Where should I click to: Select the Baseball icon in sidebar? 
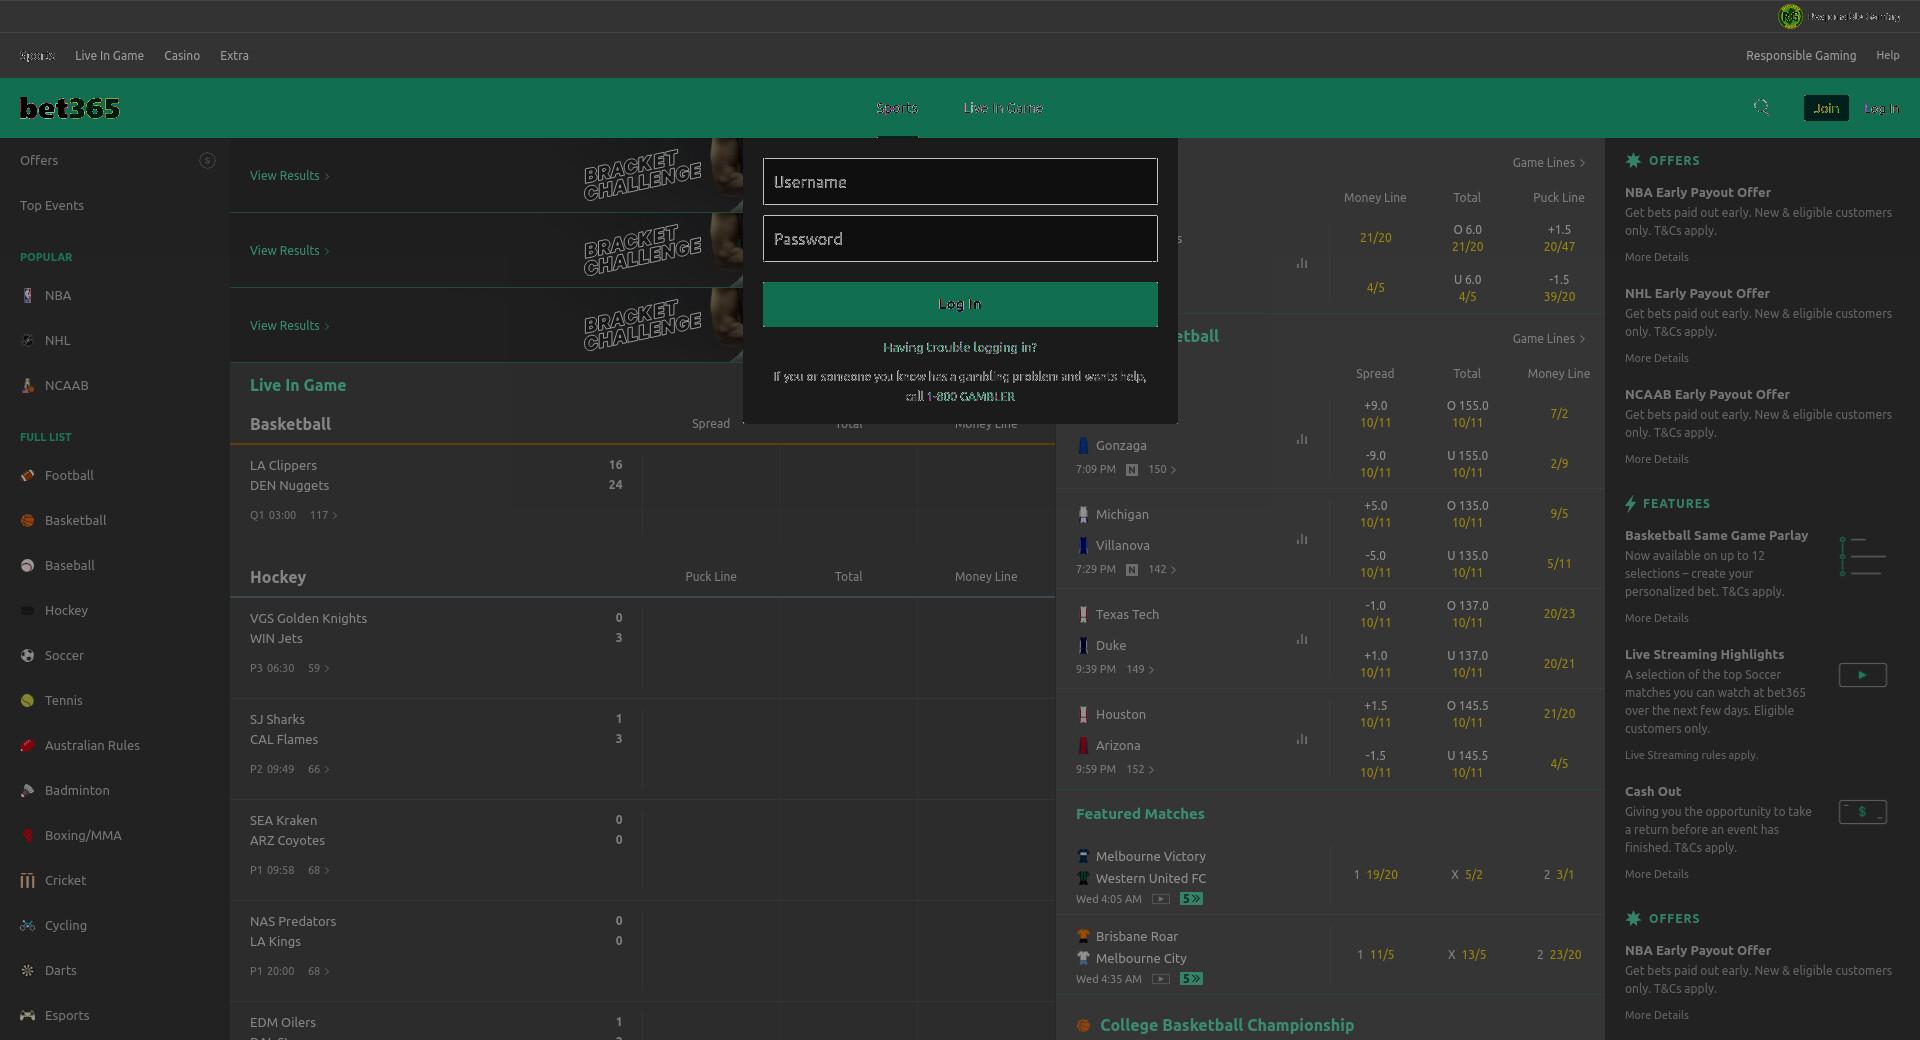click(27, 565)
